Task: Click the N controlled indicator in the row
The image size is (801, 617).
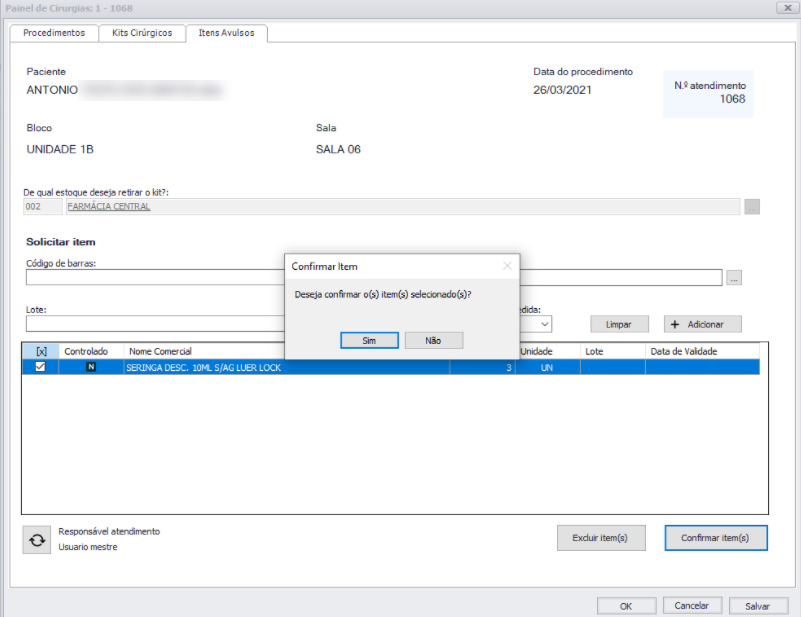Action: pos(91,367)
